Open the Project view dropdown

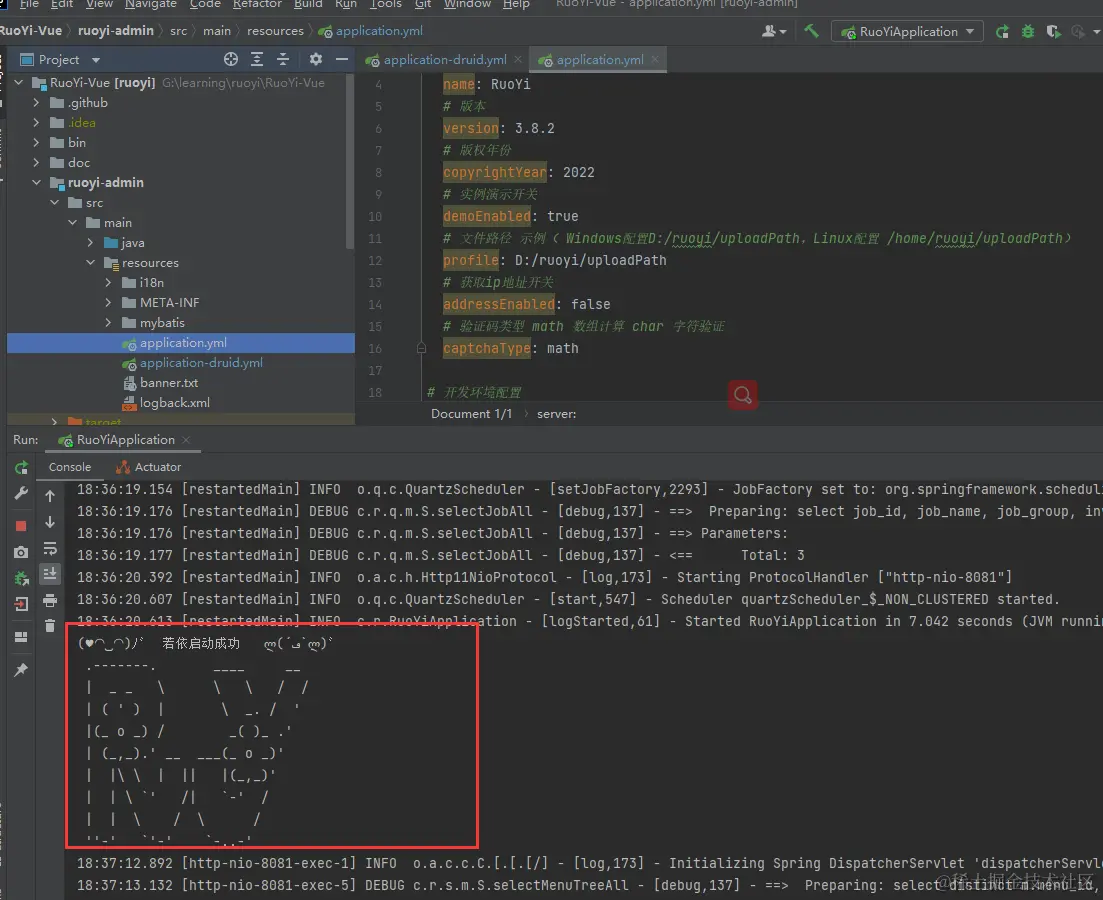point(96,60)
